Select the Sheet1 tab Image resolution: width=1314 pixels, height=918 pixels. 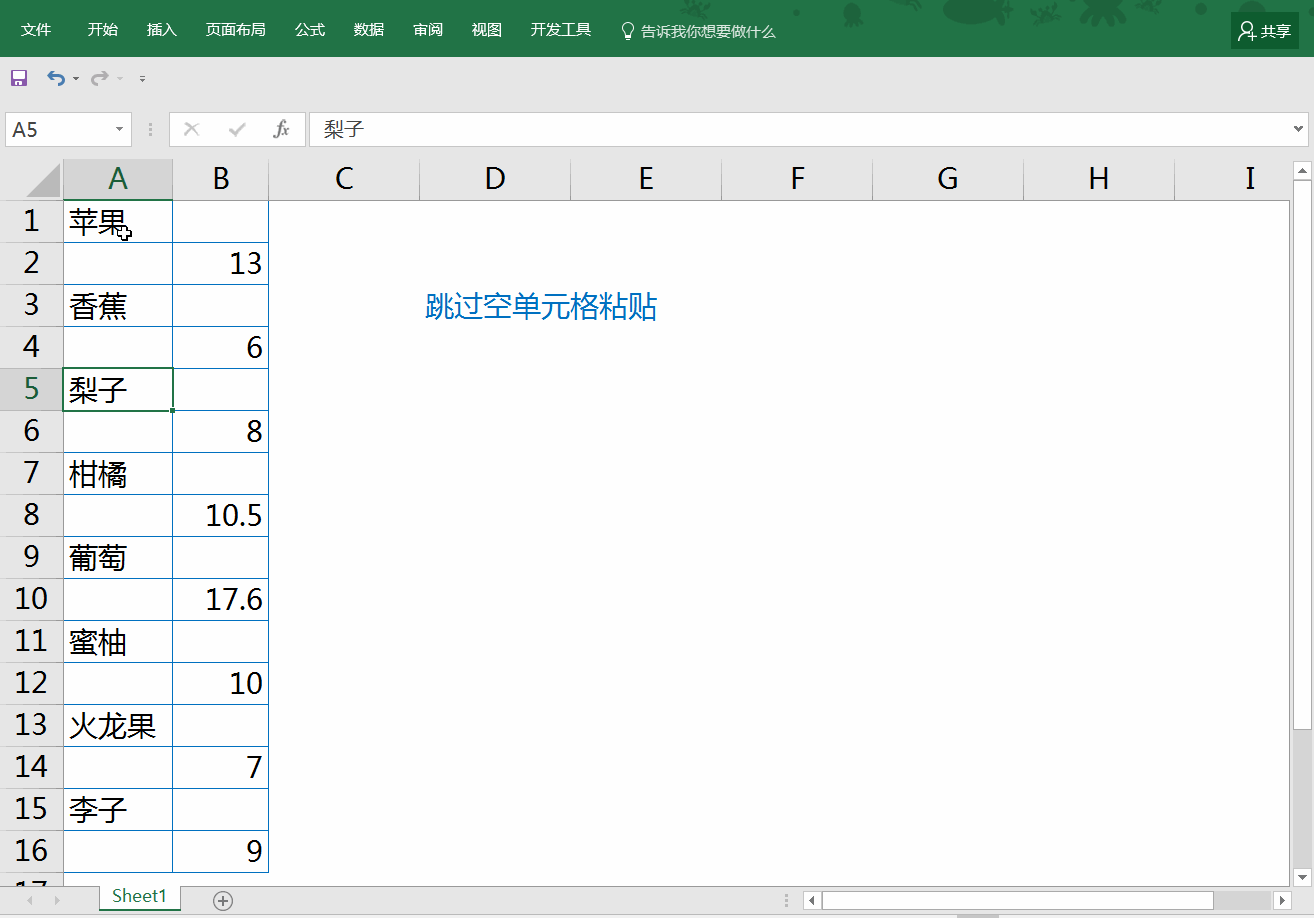point(139,896)
